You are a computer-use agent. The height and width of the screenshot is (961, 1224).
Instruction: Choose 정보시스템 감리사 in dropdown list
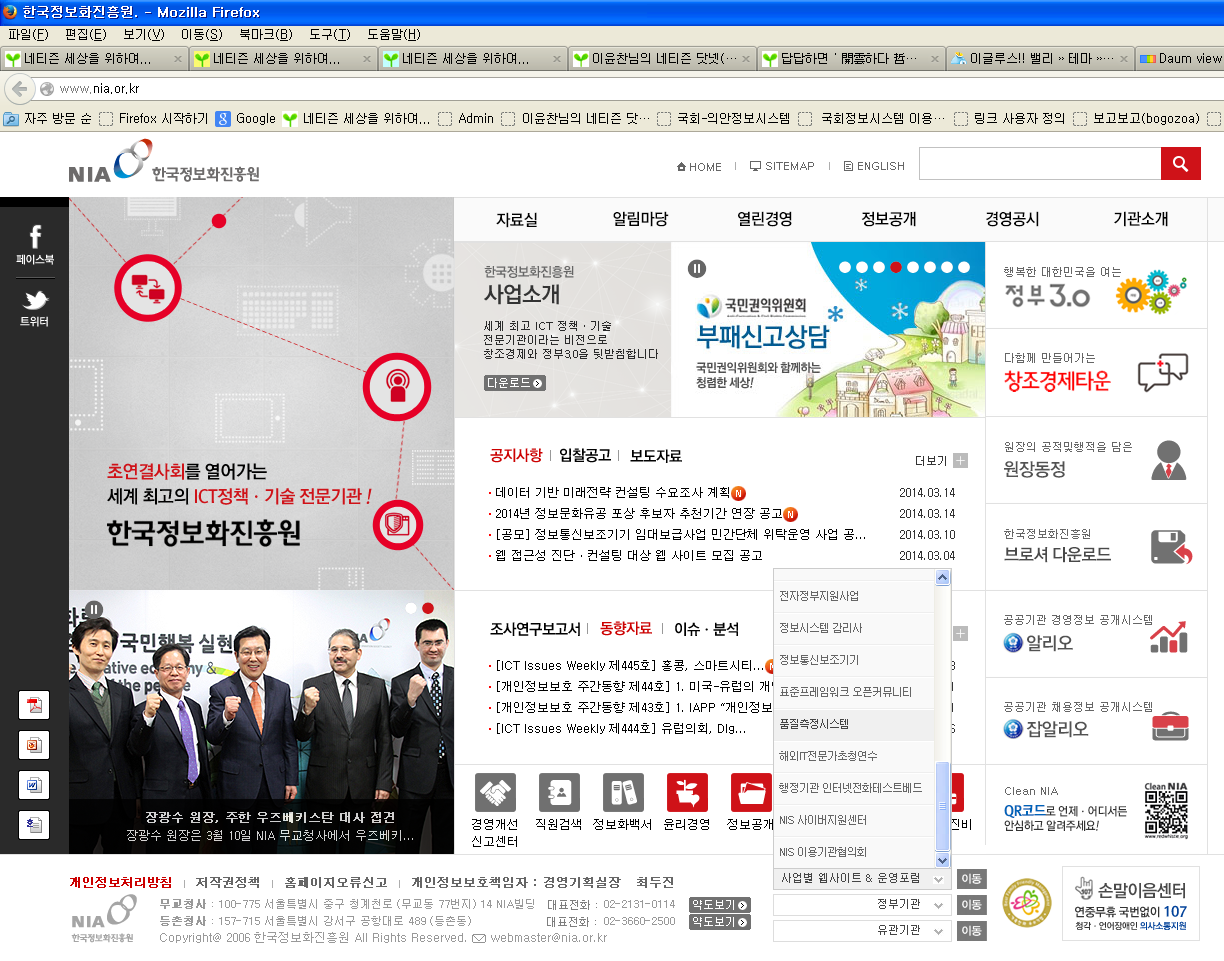click(x=854, y=627)
